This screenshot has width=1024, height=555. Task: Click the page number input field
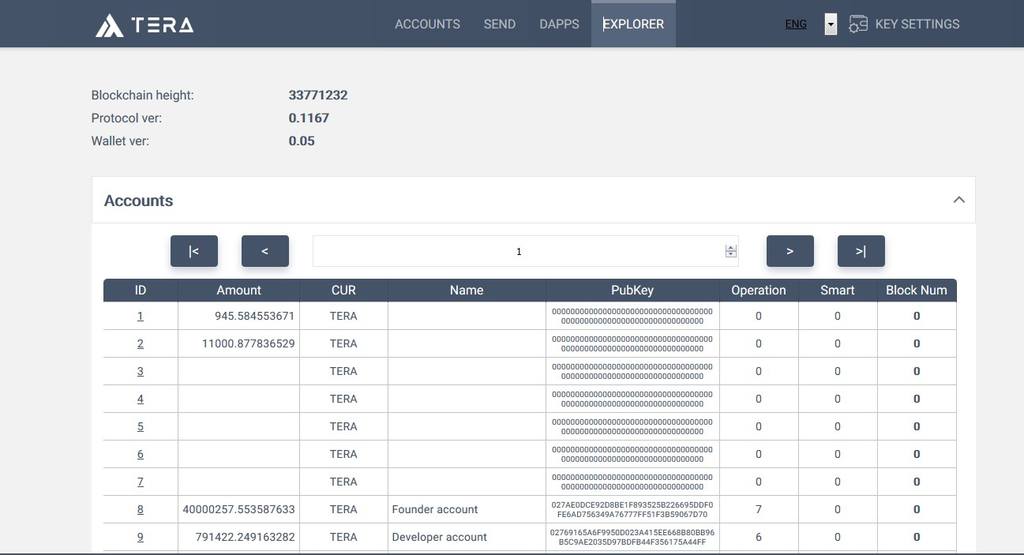pyautogui.click(x=525, y=251)
